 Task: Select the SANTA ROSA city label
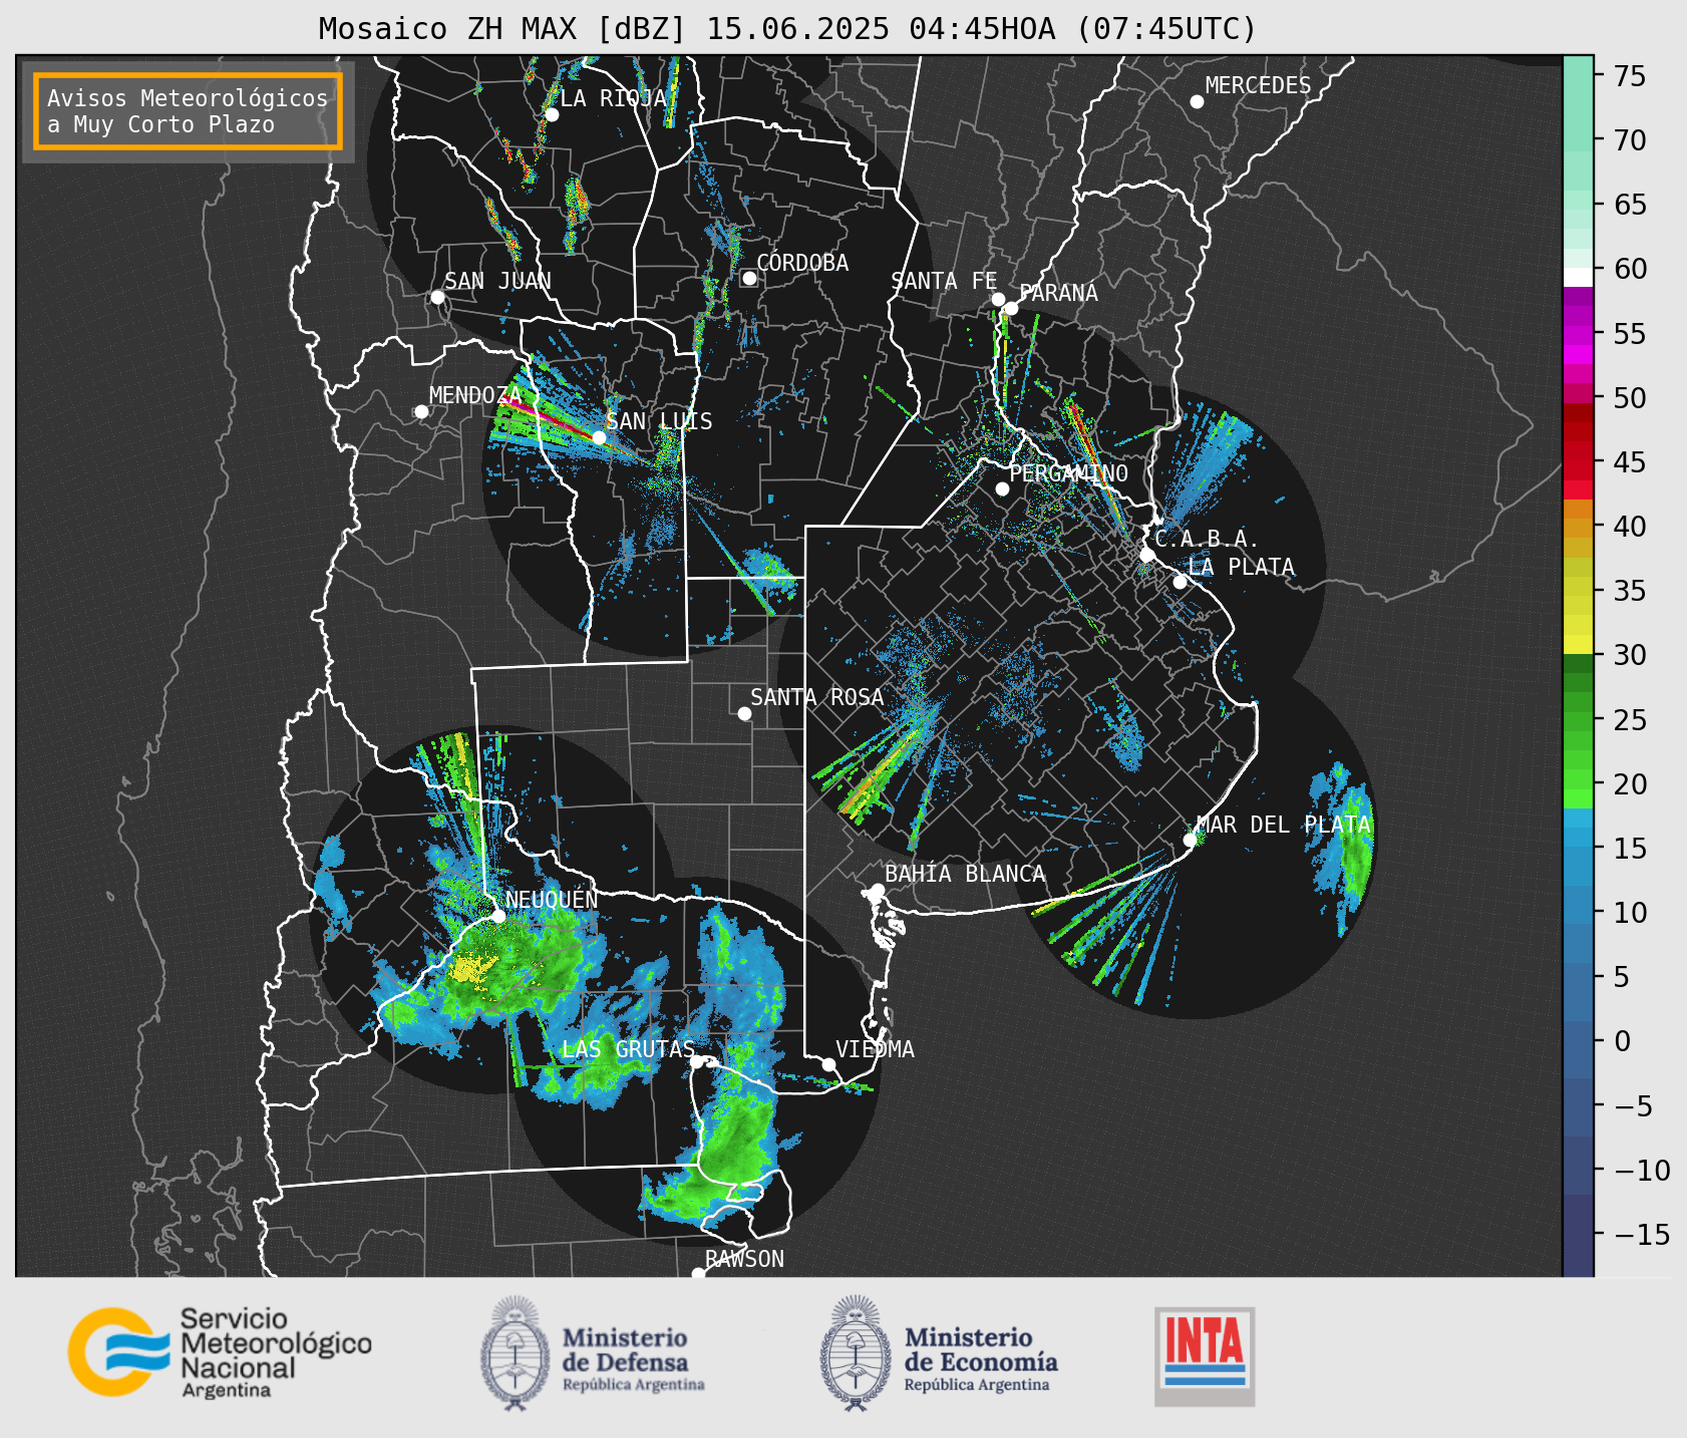(x=817, y=697)
